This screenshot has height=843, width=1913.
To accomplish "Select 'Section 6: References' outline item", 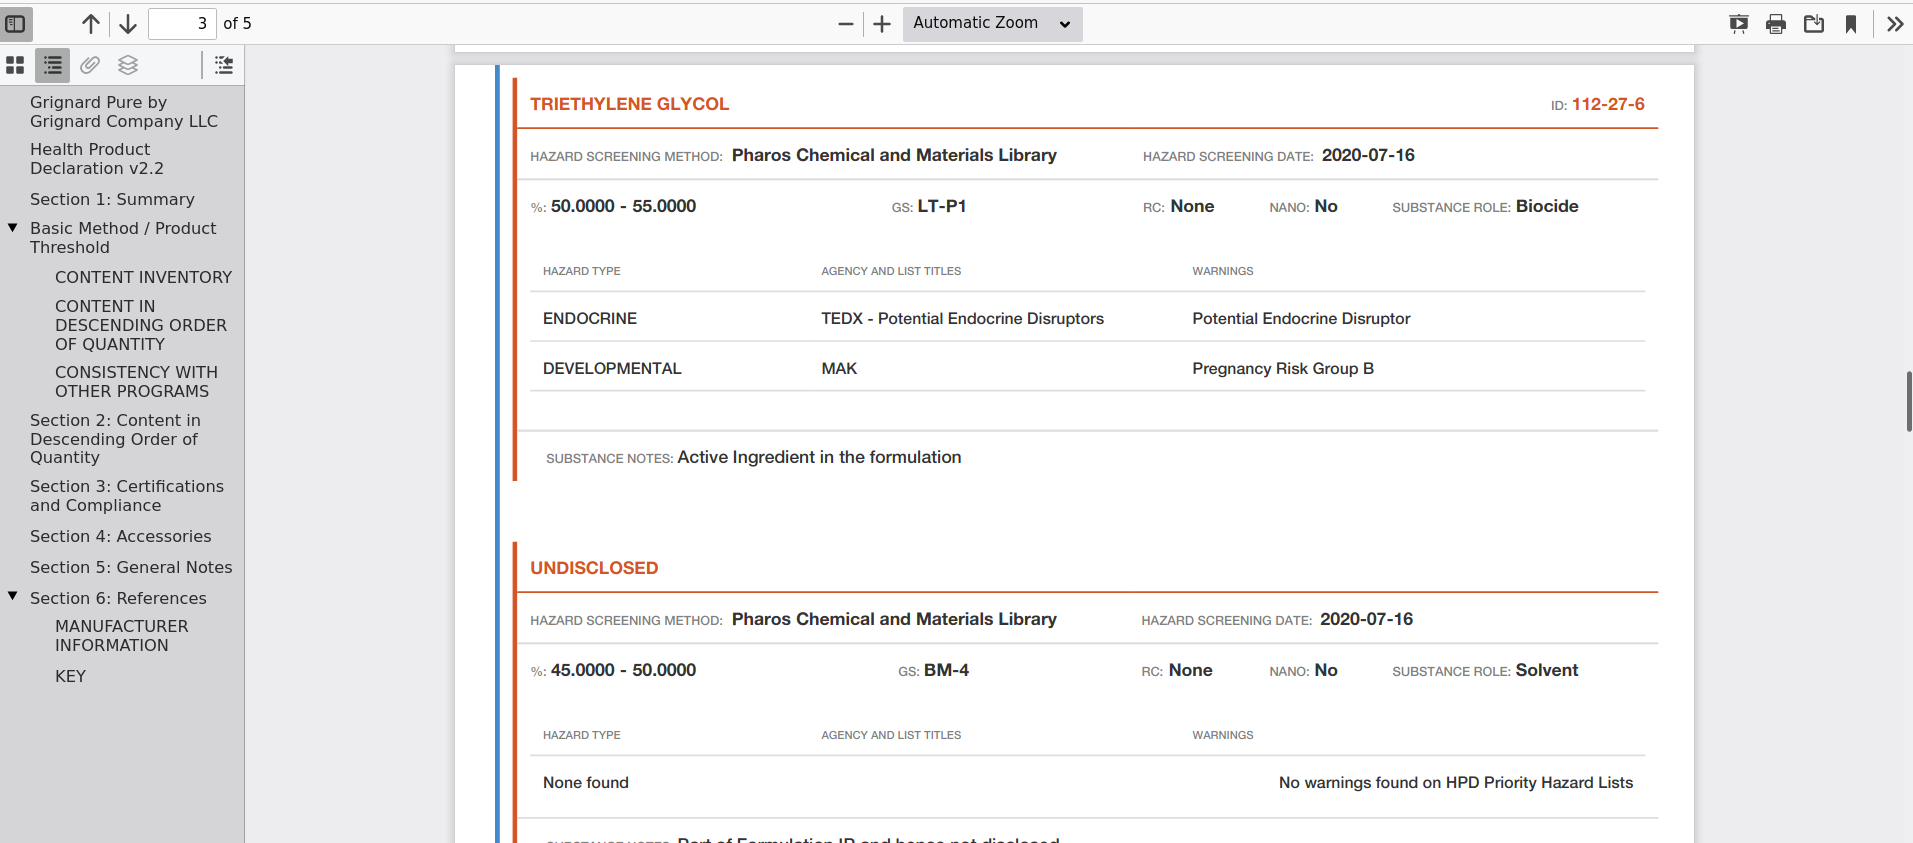I will [118, 598].
